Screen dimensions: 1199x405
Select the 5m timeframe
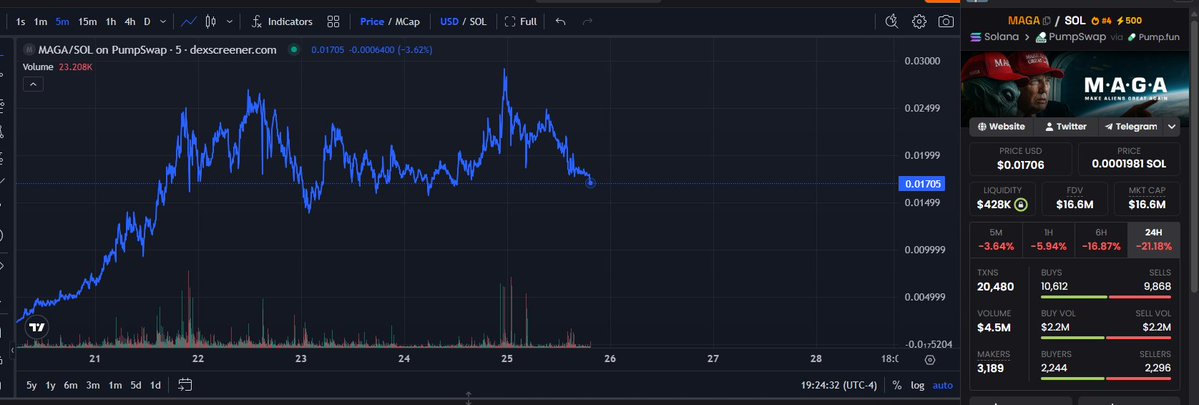pos(62,21)
